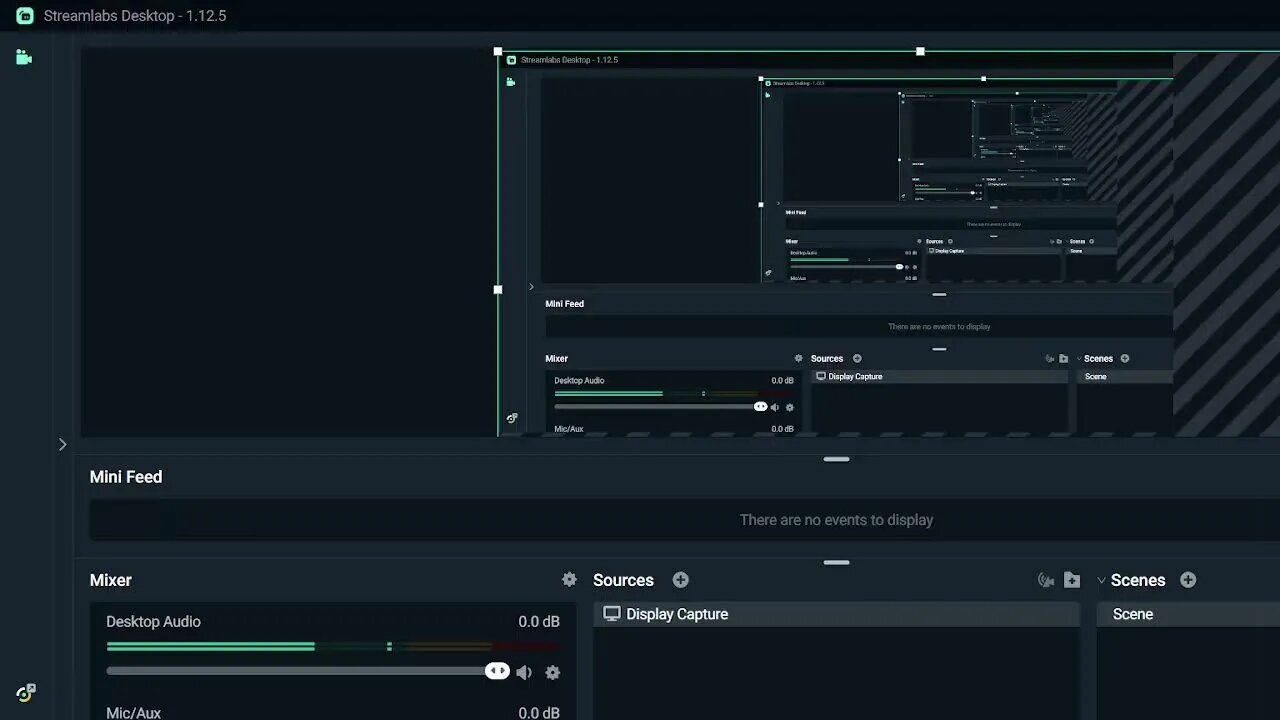The image size is (1280, 720).
Task: Click the divider handle above Mini Feed
Action: pos(836,459)
